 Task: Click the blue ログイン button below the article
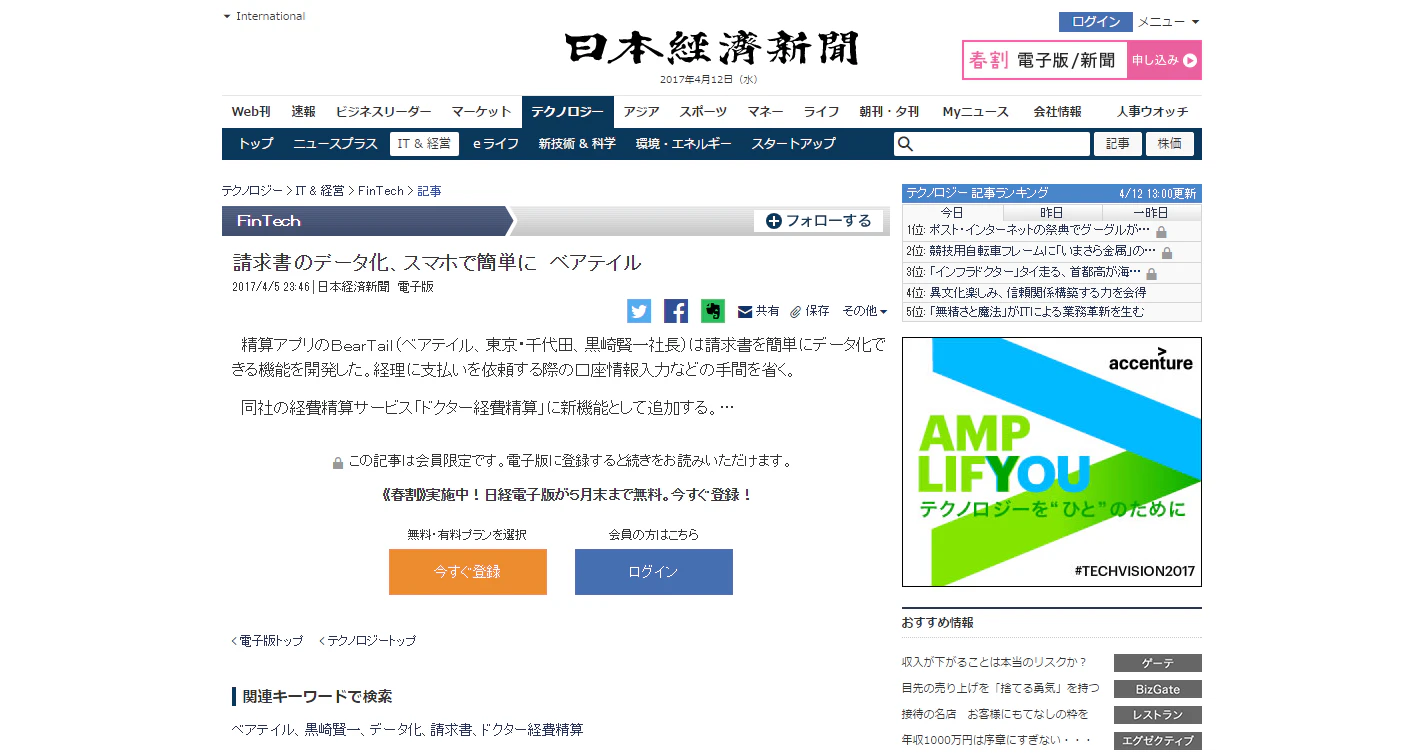click(x=654, y=572)
